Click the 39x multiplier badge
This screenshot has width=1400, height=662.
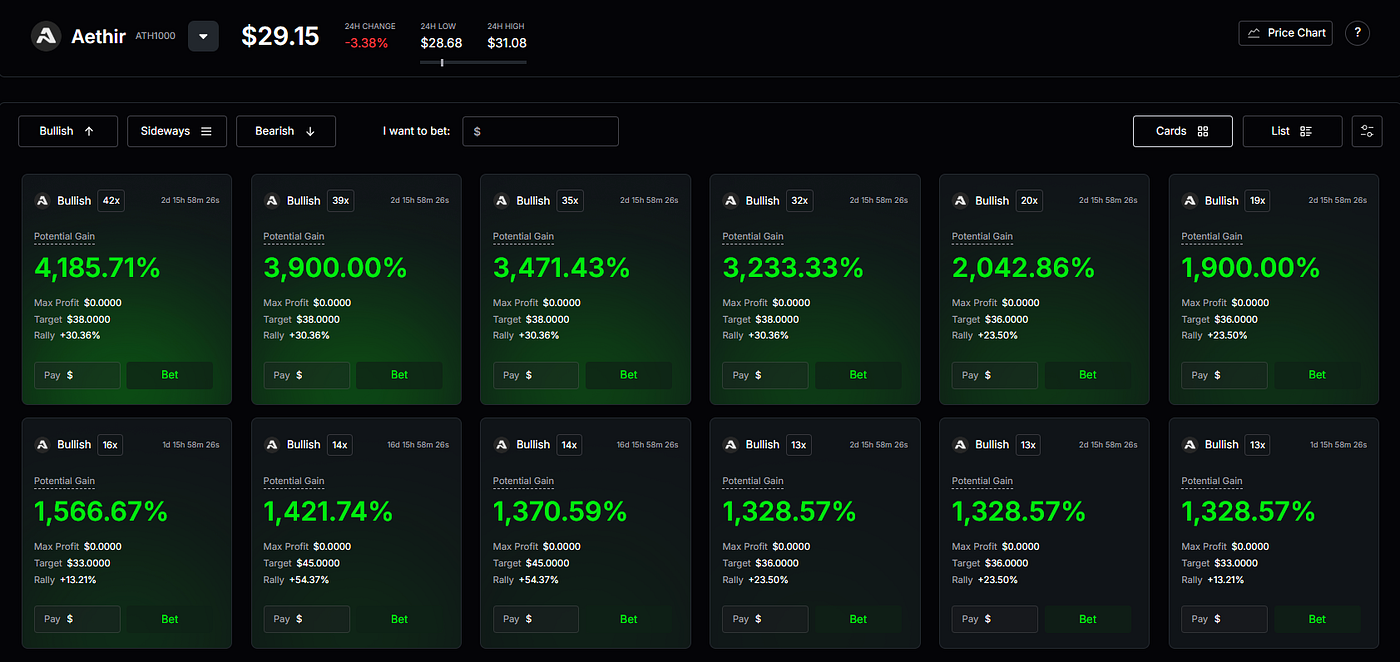point(340,200)
